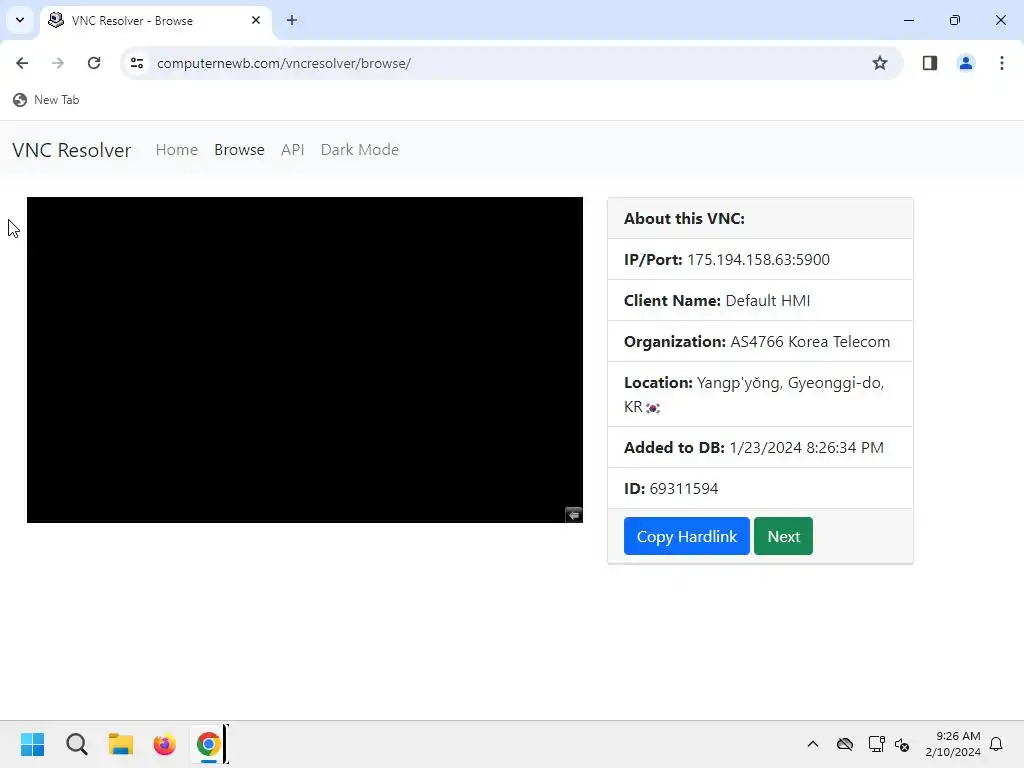Click the muted volume tray icon
The image size is (1024, 768).
(x=903, y=744)
